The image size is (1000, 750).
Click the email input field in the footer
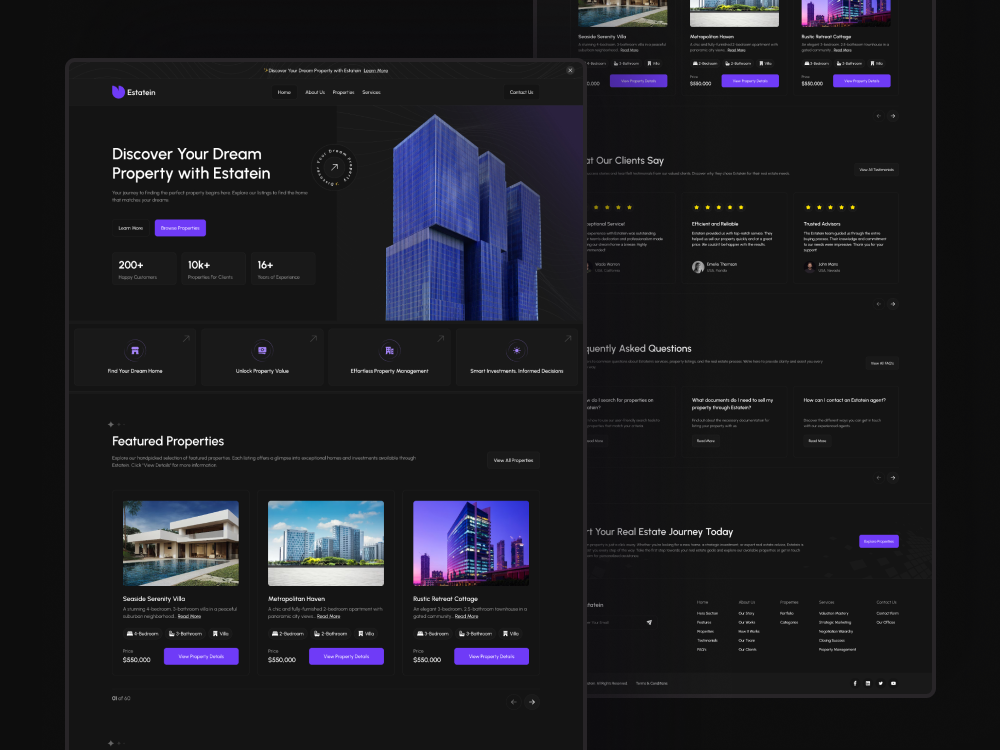605,621
